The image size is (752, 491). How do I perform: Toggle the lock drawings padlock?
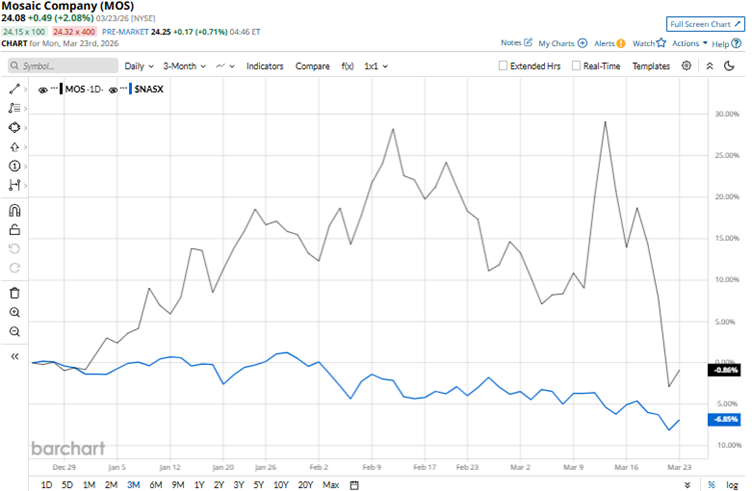click(x=14, y=230)
